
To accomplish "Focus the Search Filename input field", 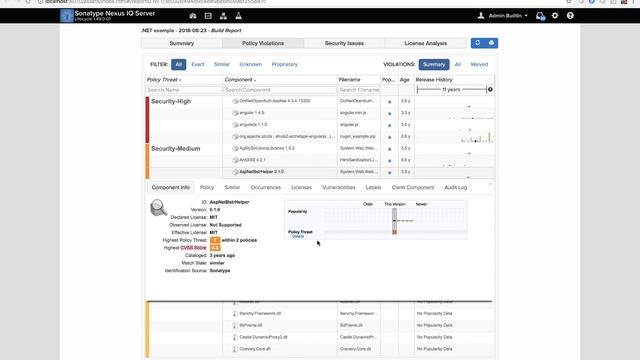I will click(x=359, y=90).
